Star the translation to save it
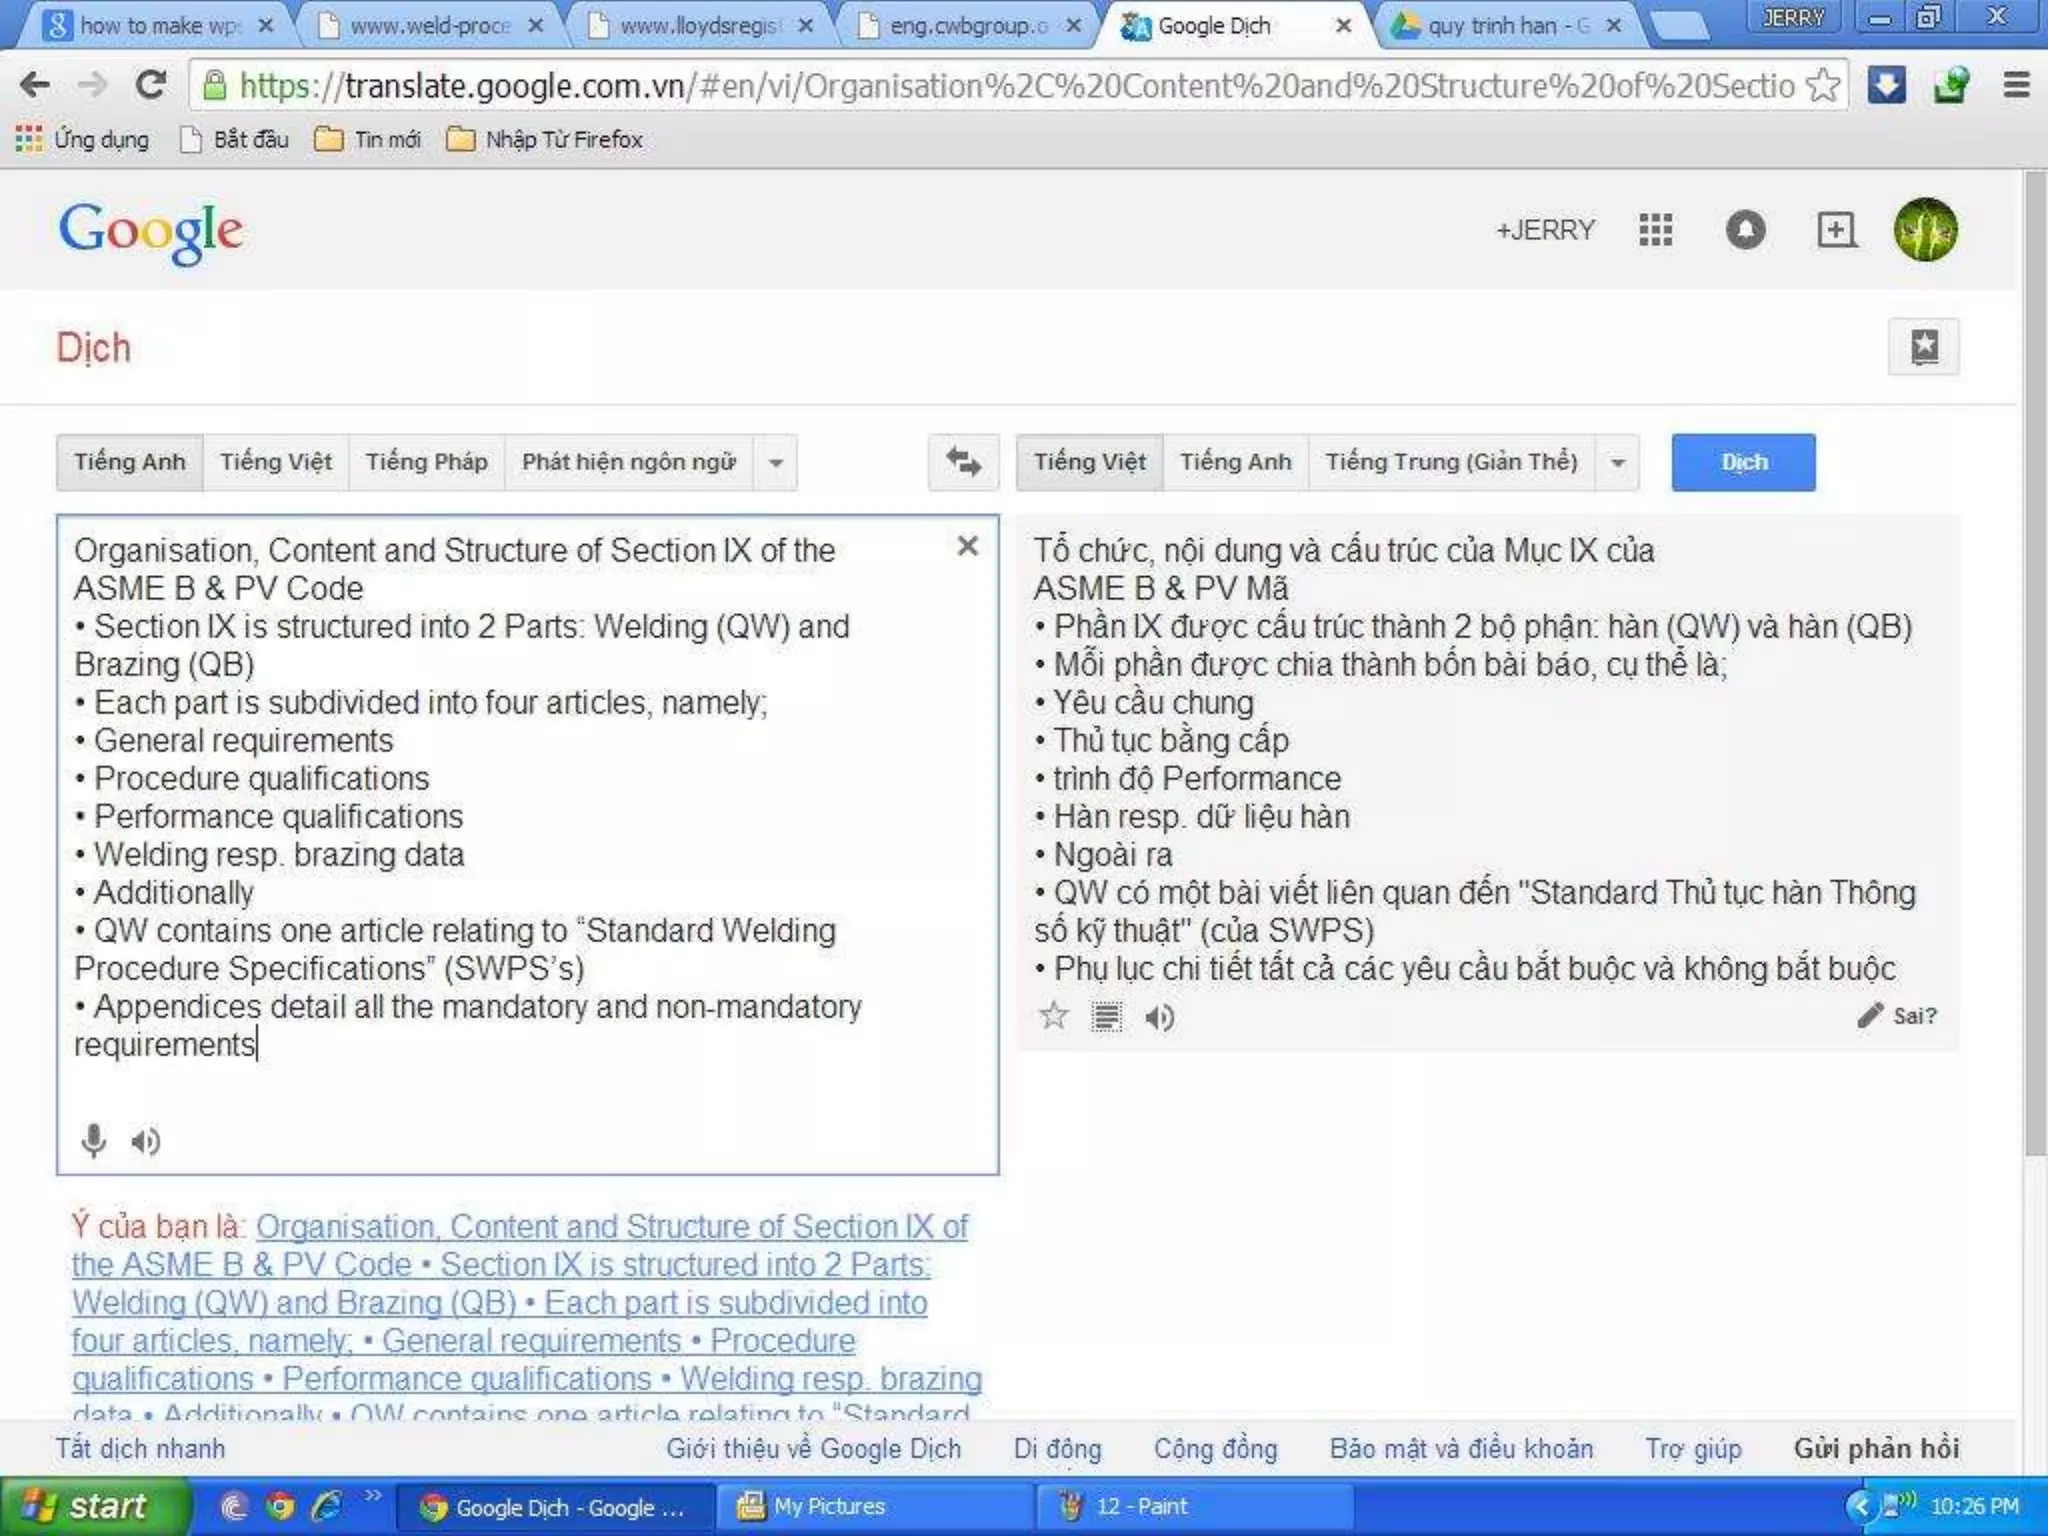Image resolution: width=2048 pixels, height=1536 pixels. [1053, 1017]
